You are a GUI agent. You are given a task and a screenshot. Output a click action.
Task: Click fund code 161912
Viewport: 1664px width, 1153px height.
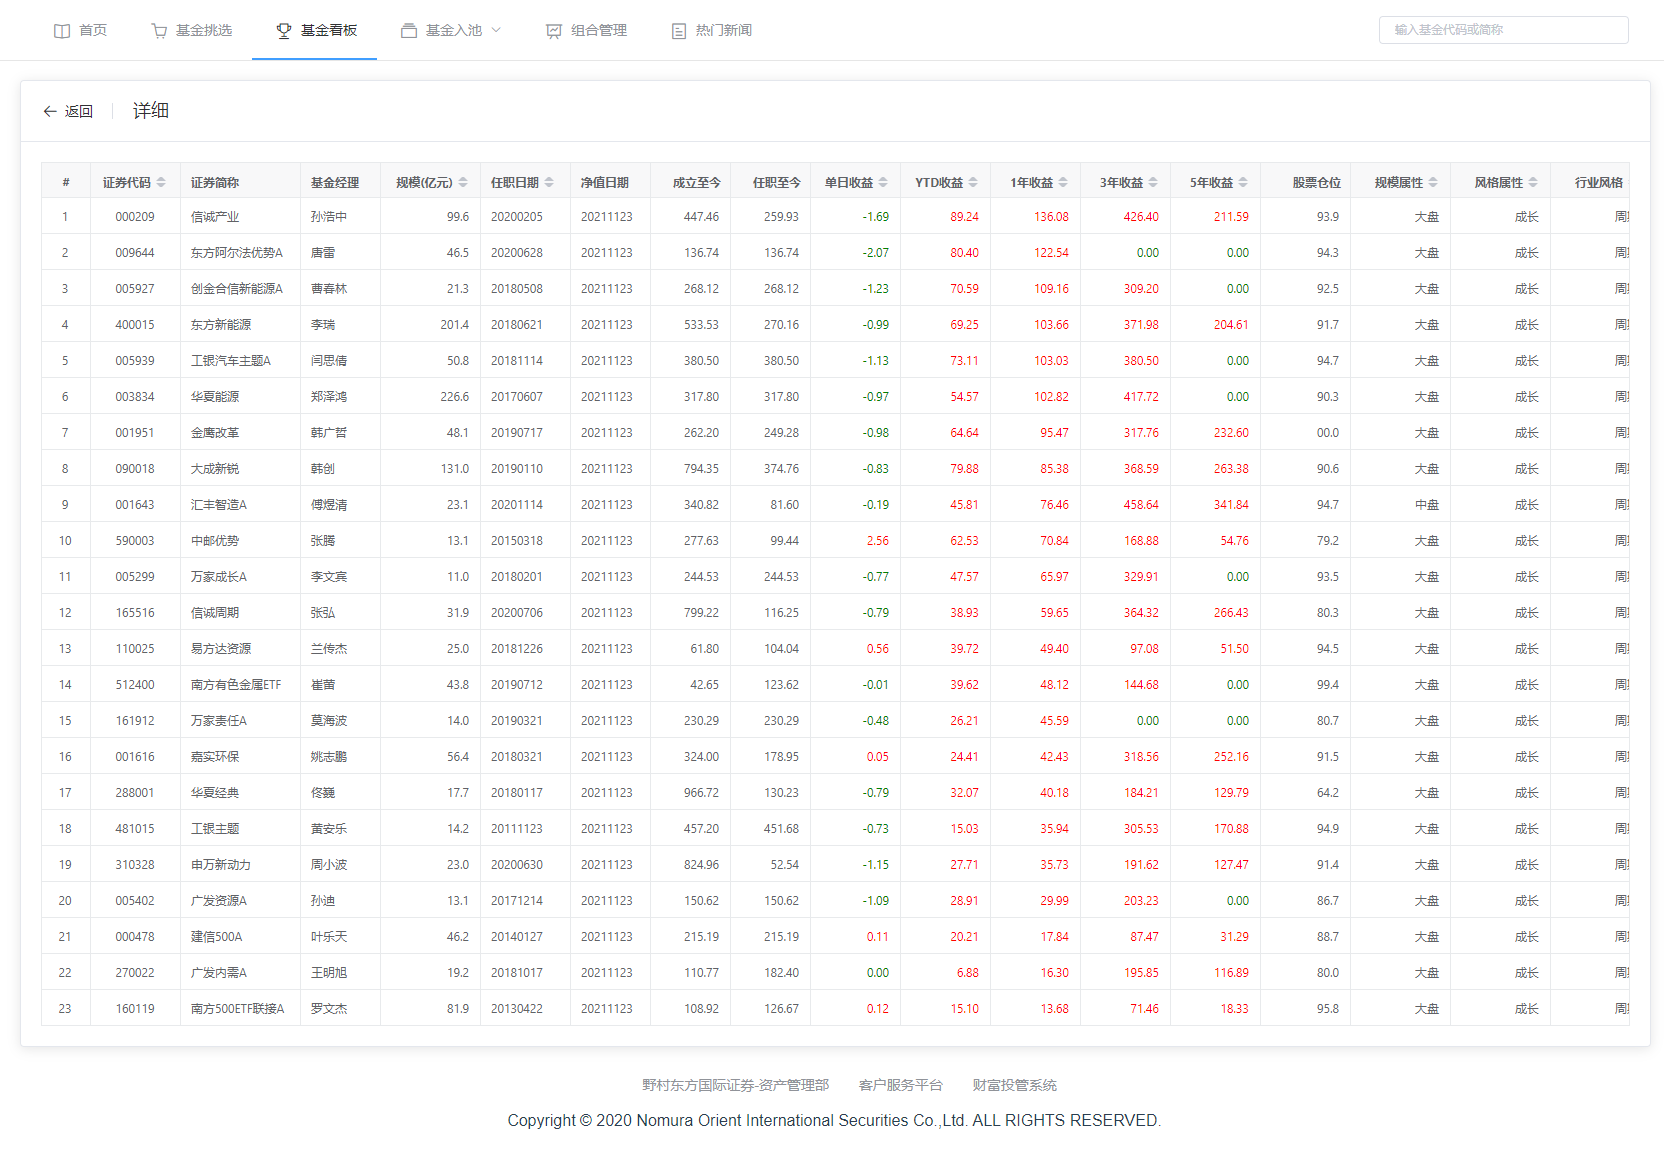pos(135,721)
